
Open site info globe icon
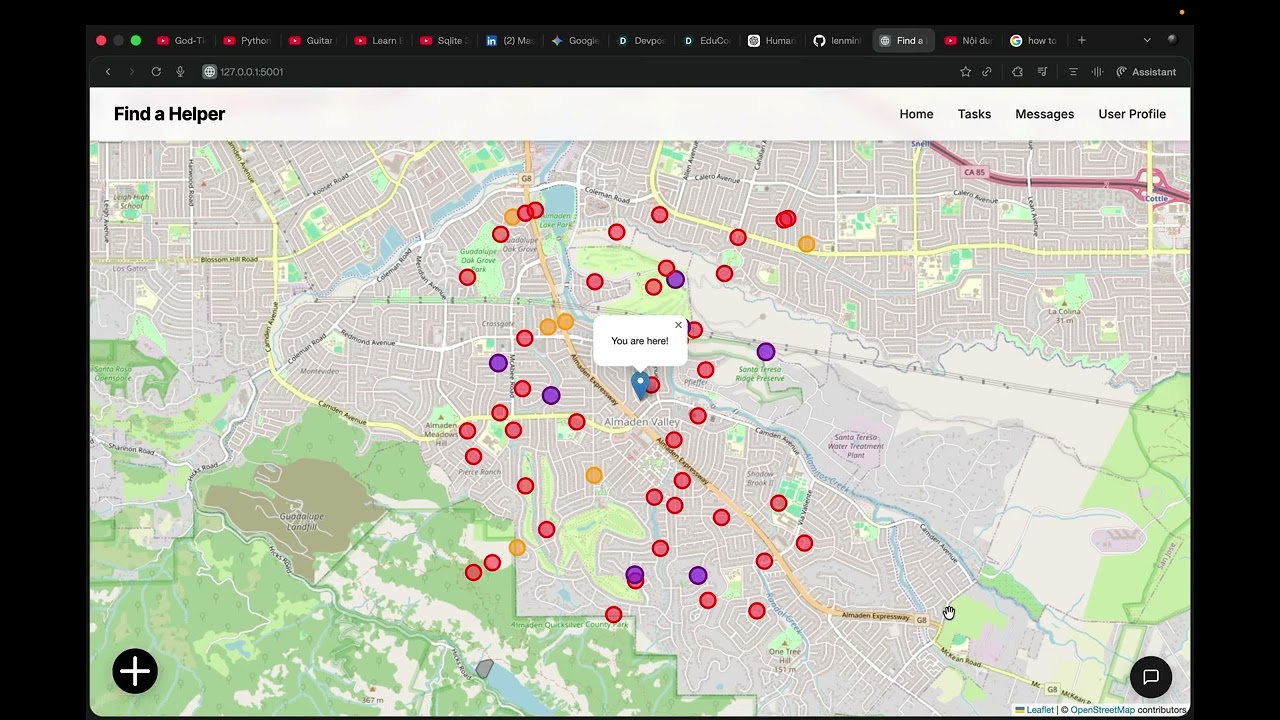tap(209, 72)
